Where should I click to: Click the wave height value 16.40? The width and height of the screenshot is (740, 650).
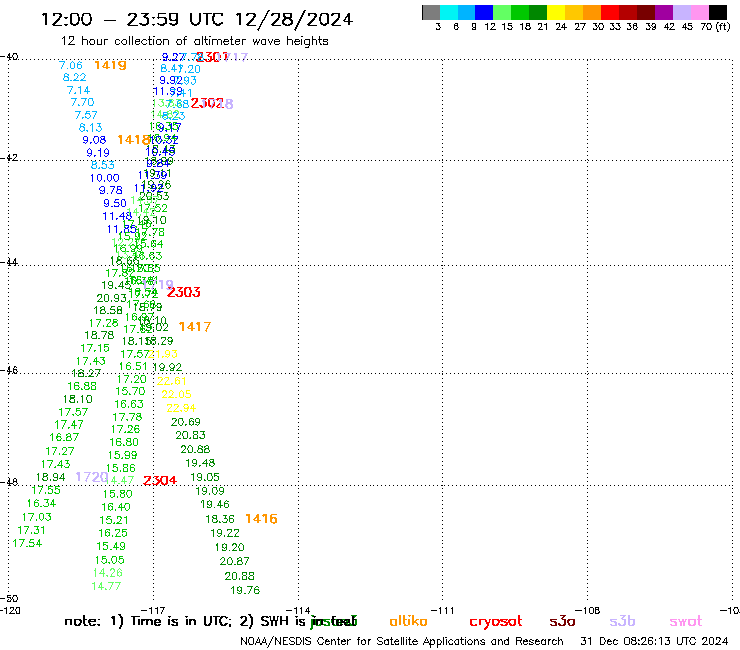point(116,507)
